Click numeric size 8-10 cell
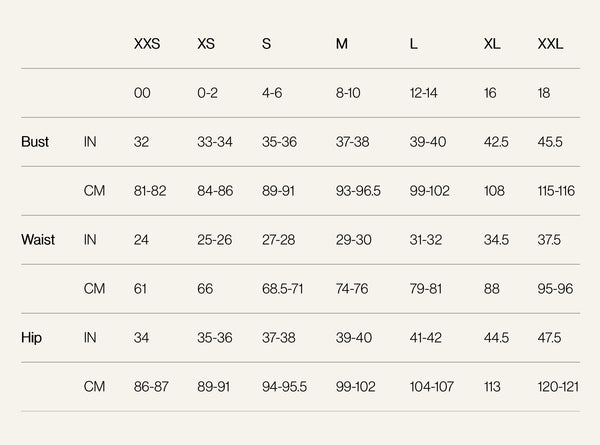 click(348, 93)
